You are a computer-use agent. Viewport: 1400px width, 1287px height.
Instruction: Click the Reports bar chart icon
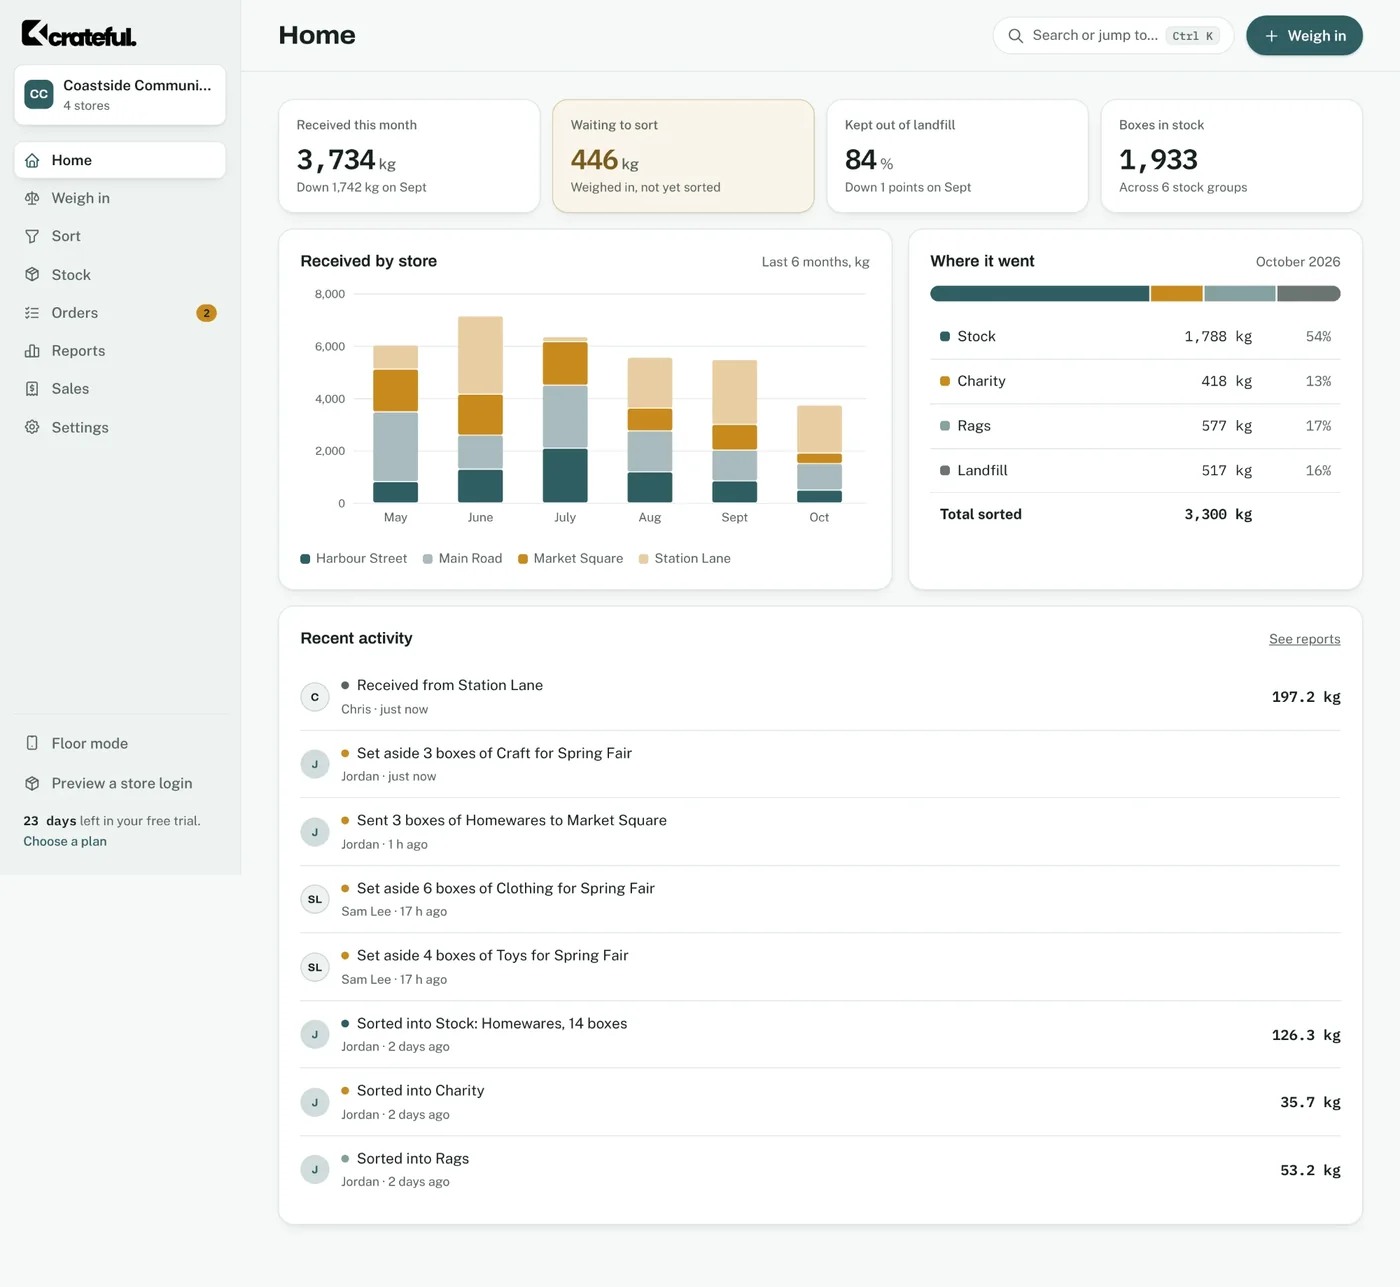pyautogui.click(x=32, y=351)
